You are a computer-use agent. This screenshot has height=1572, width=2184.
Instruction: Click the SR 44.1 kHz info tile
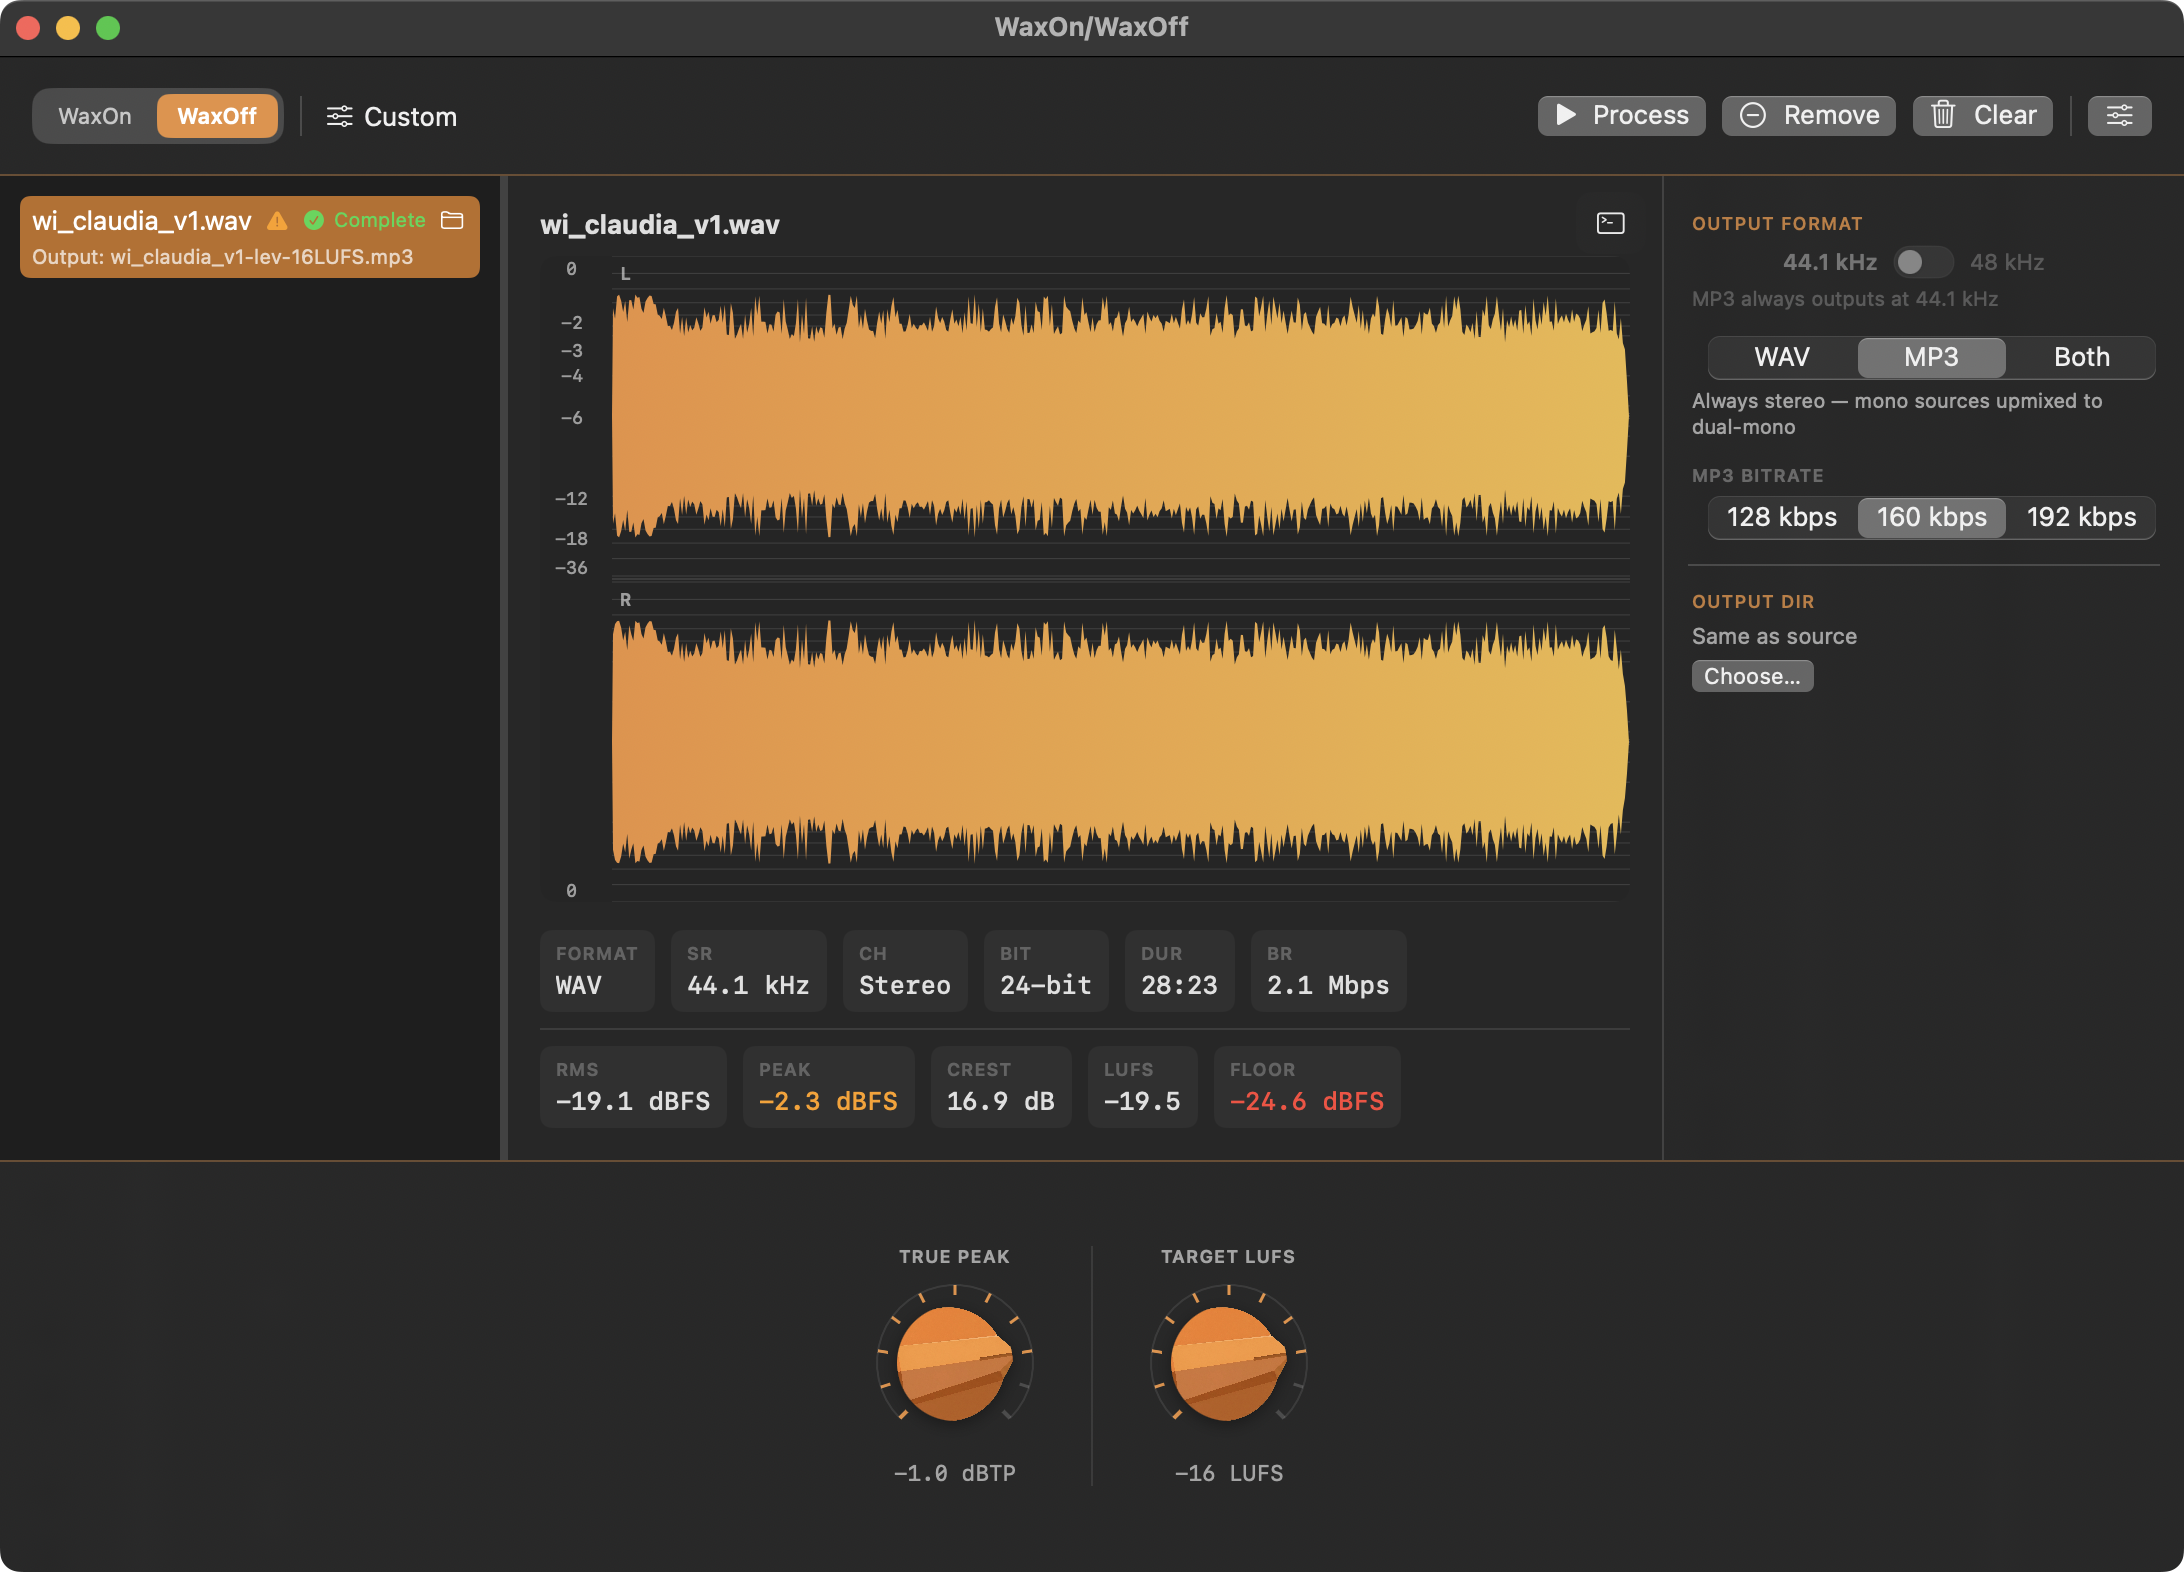point(748,970)
